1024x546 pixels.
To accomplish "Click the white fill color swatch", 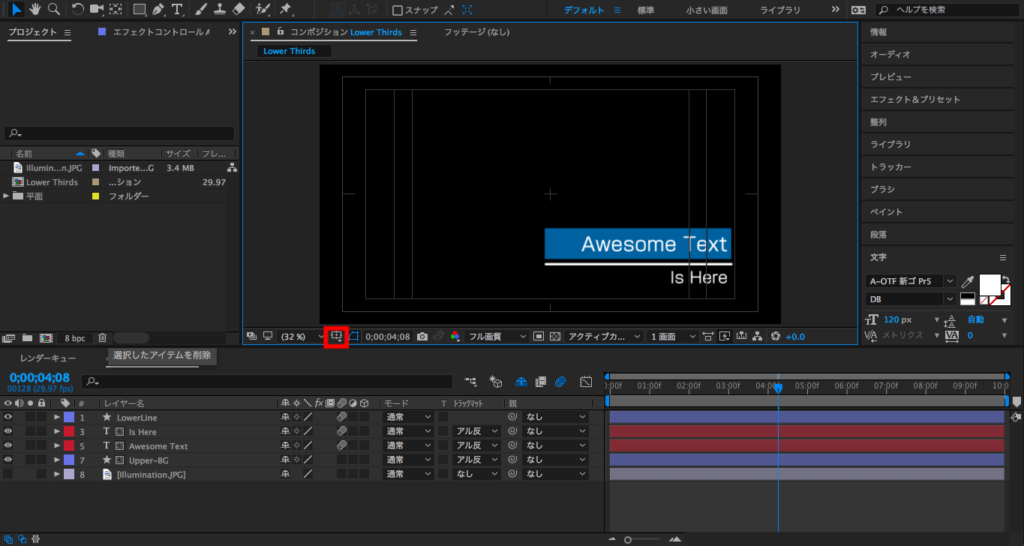I will pos(990,284).
